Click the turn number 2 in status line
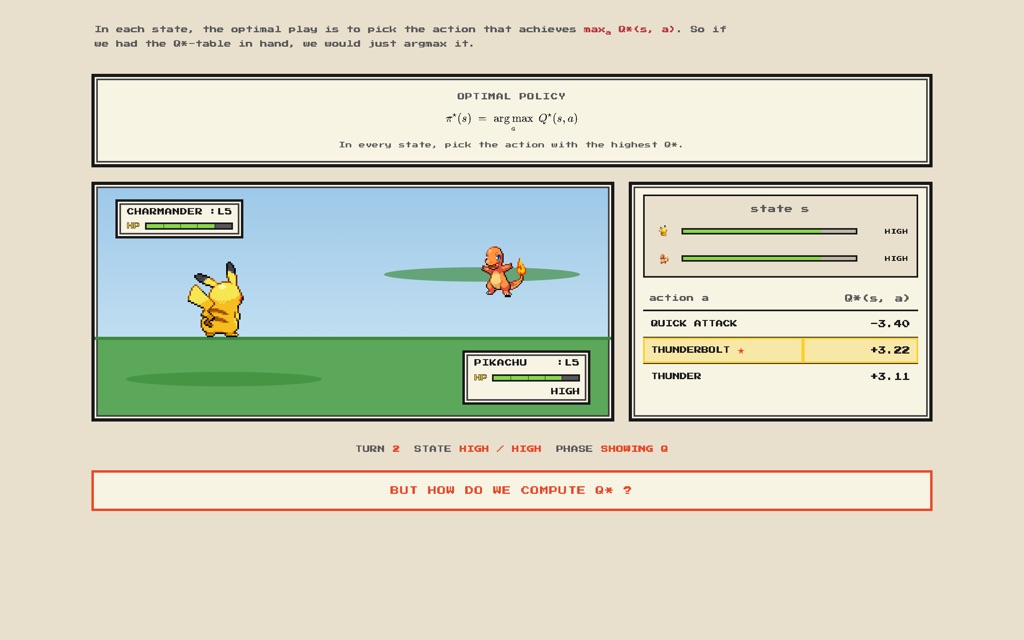 point(396,449)
